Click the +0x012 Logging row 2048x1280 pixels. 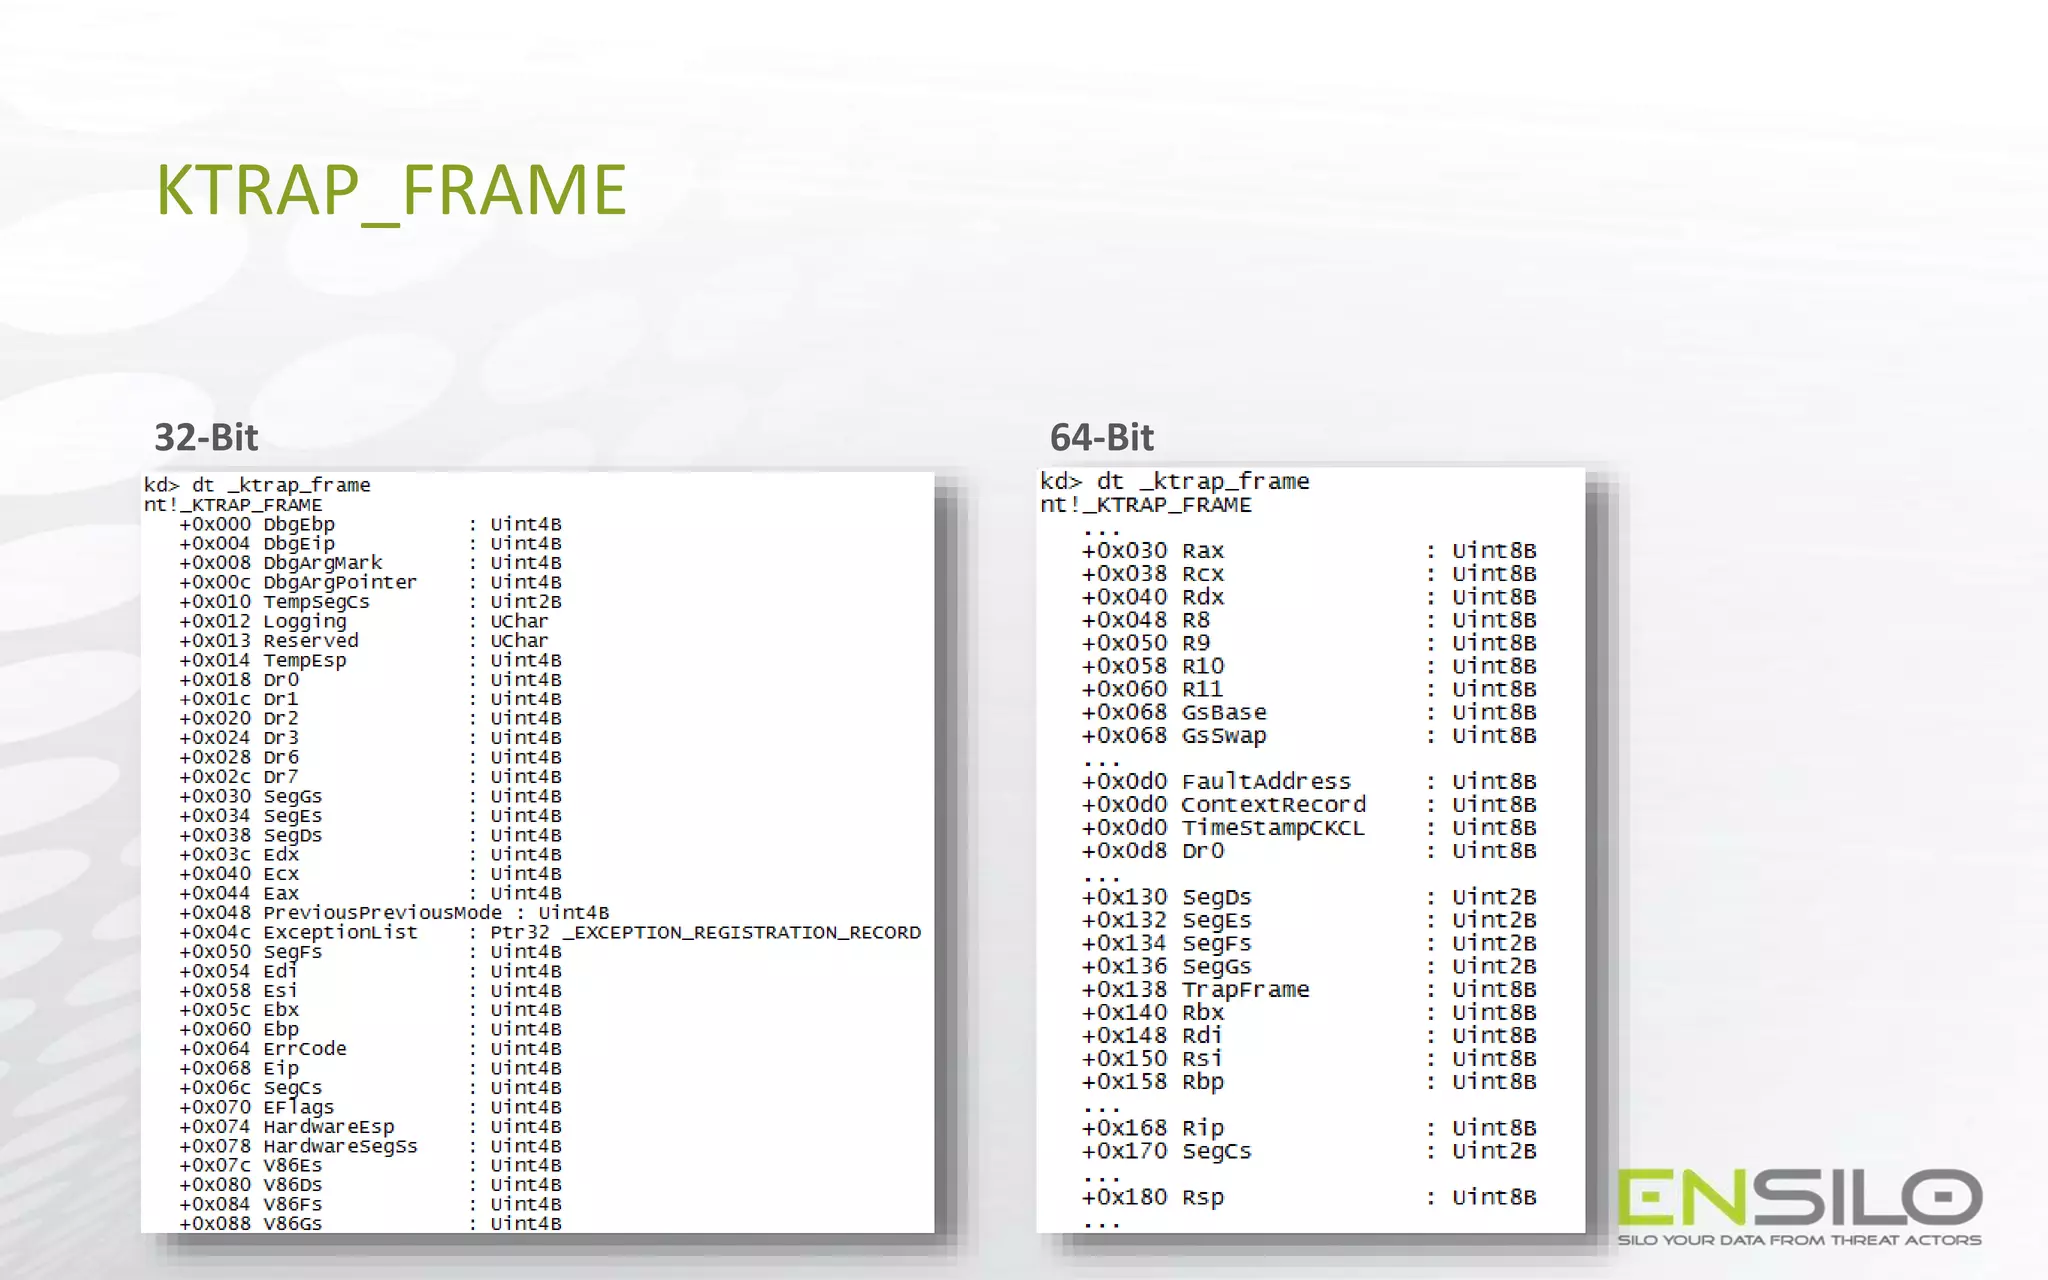coord(364,621)
